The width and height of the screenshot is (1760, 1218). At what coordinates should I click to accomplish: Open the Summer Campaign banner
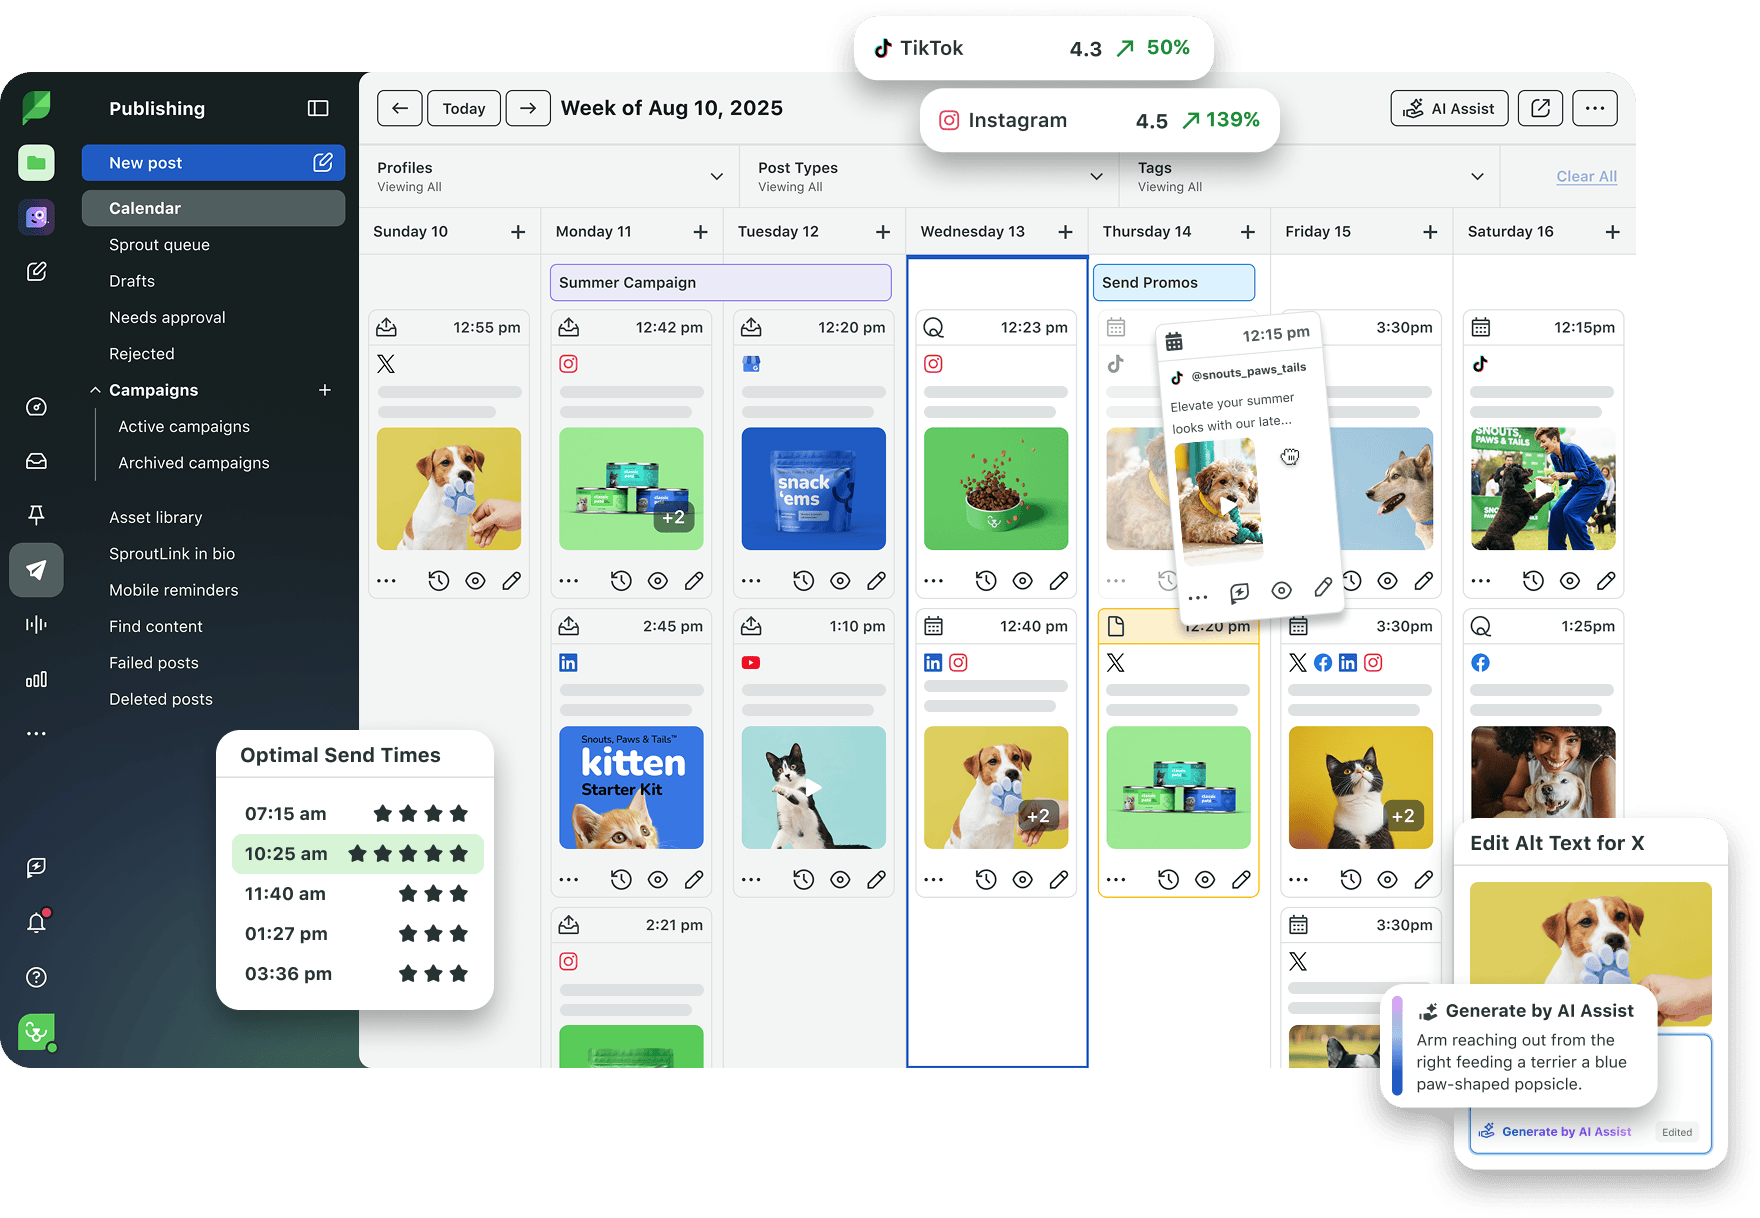tap(720, 283)
